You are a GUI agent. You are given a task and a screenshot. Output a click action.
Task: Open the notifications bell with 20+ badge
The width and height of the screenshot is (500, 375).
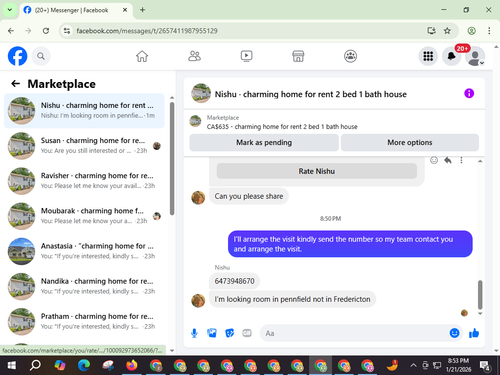click(x=452, y=56)
